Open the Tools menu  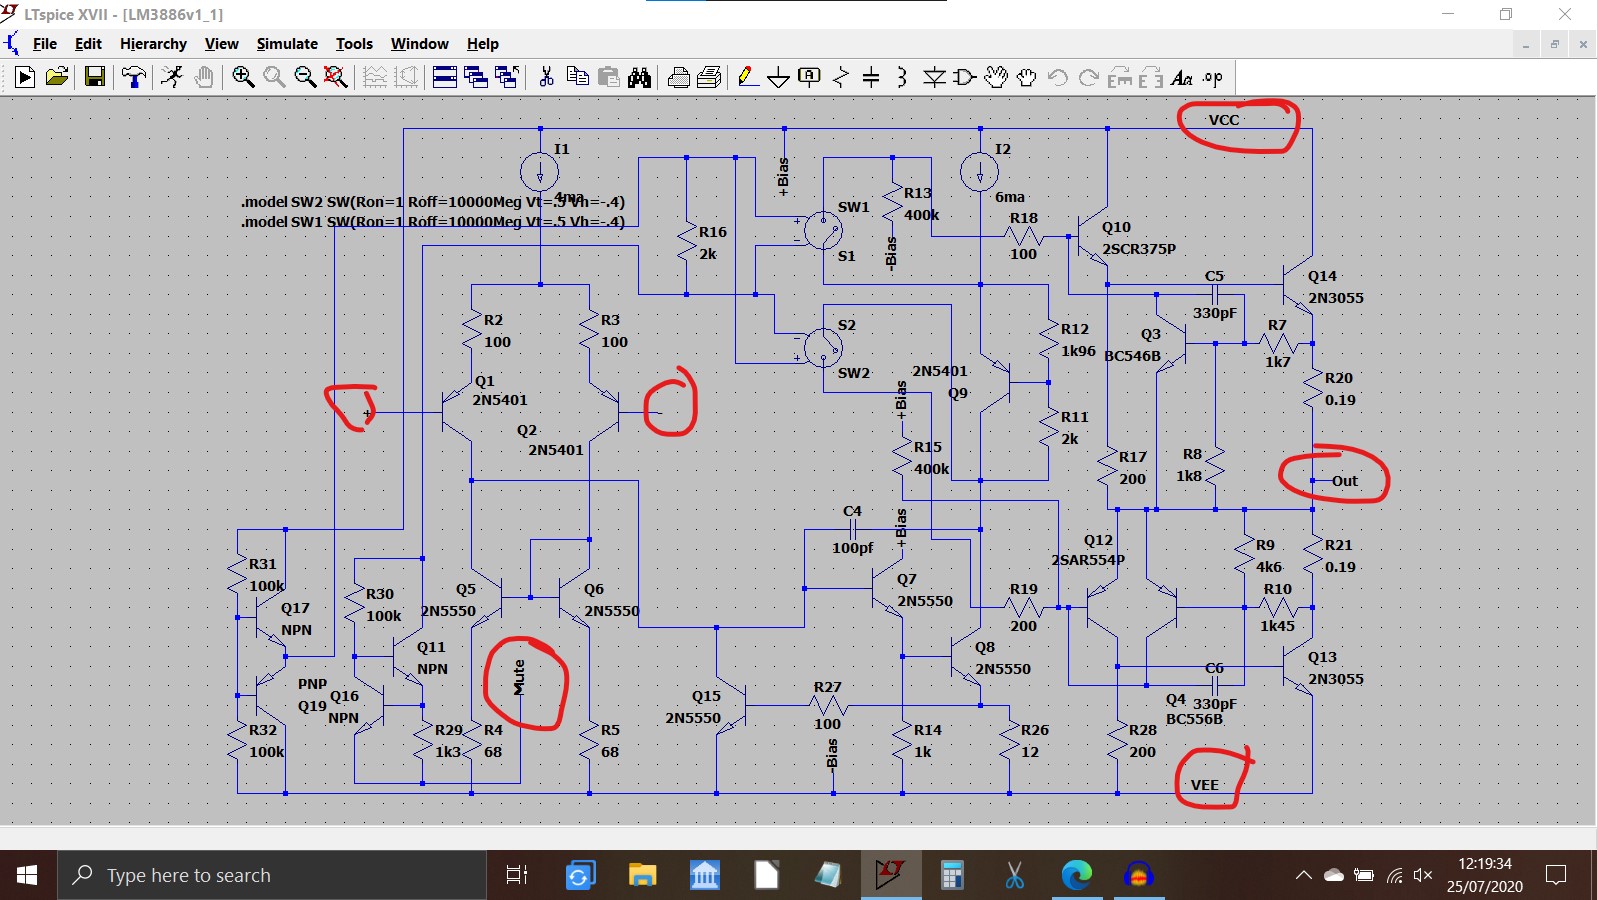[x=354, y=44]
